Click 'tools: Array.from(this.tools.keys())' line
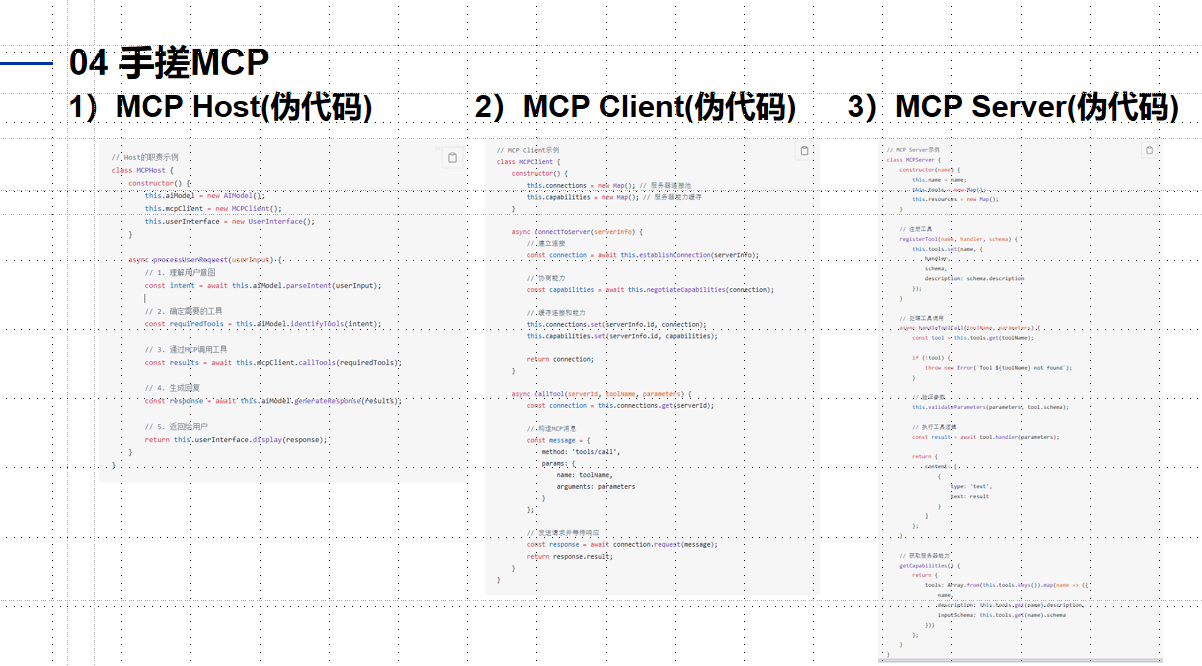 tap(1007, 585)
